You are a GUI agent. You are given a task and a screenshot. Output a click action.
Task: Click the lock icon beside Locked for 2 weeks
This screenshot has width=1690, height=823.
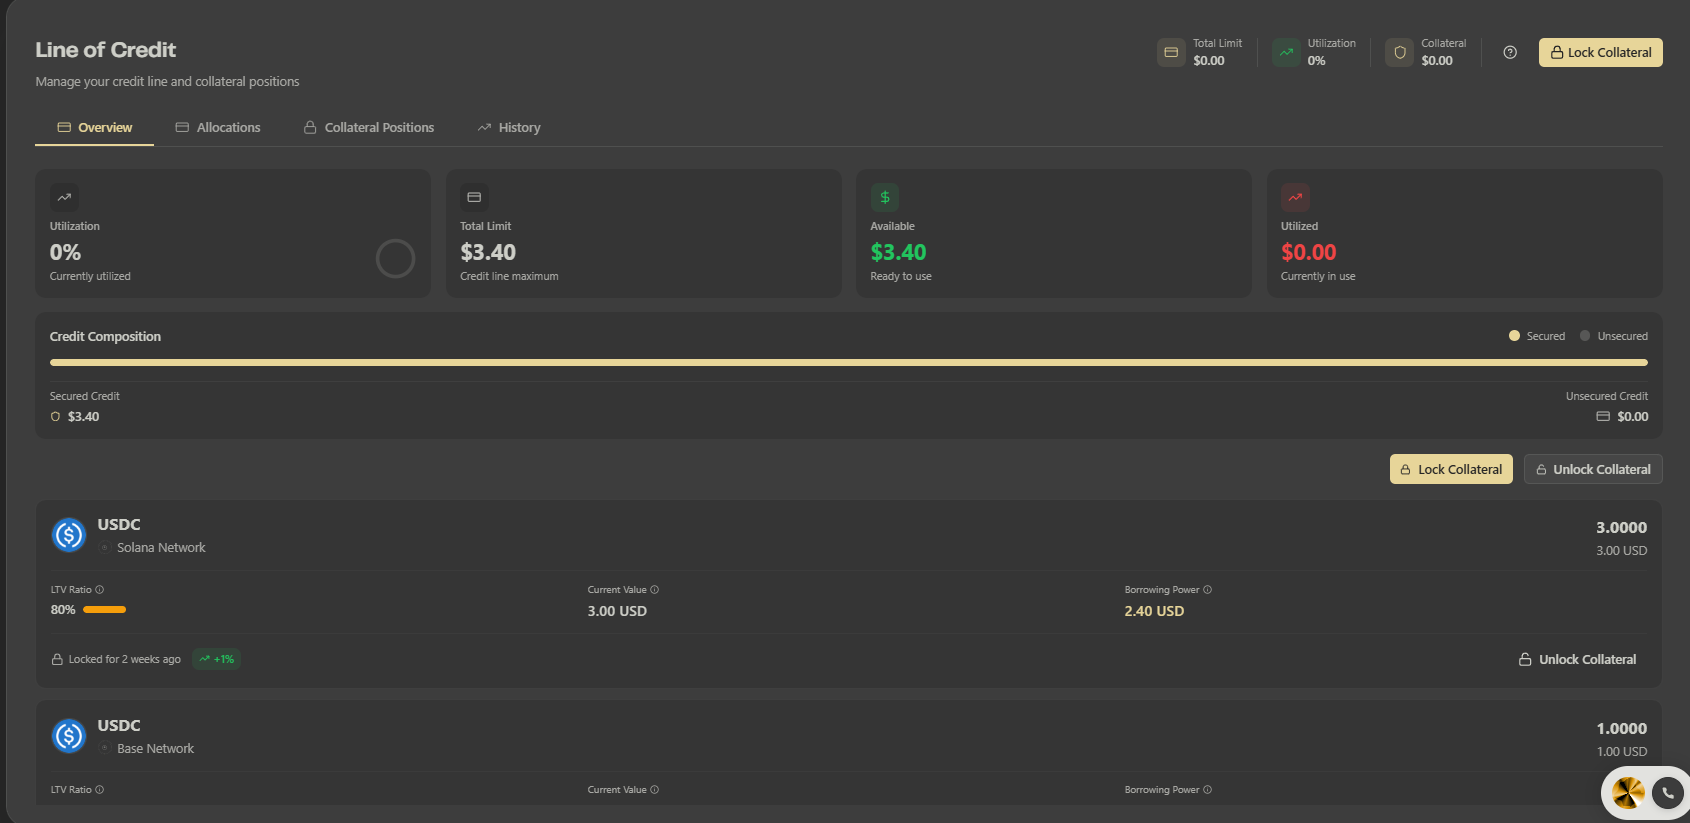tap(57, 660)
